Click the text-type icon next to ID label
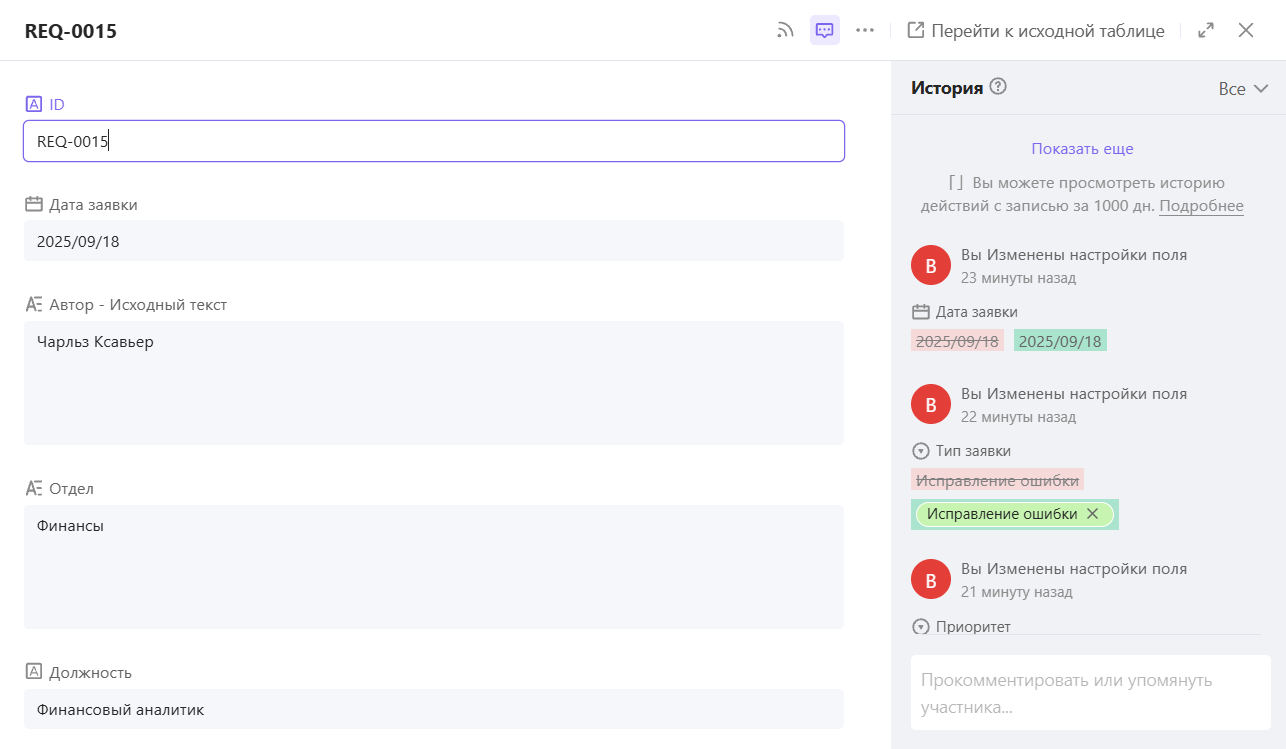 [x=33, y=104]
